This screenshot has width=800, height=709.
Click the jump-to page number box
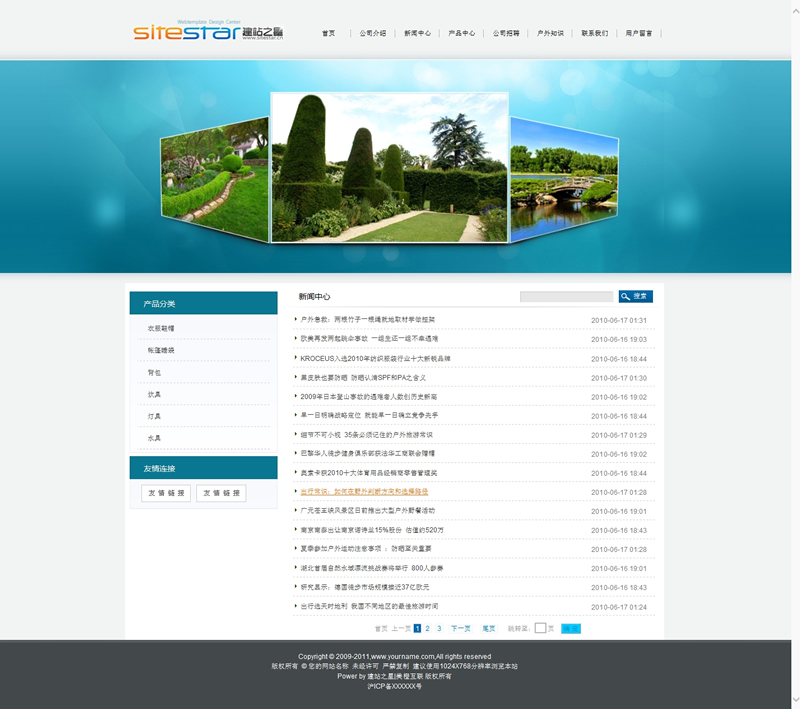pyautogui.click(x=540, y=628)
